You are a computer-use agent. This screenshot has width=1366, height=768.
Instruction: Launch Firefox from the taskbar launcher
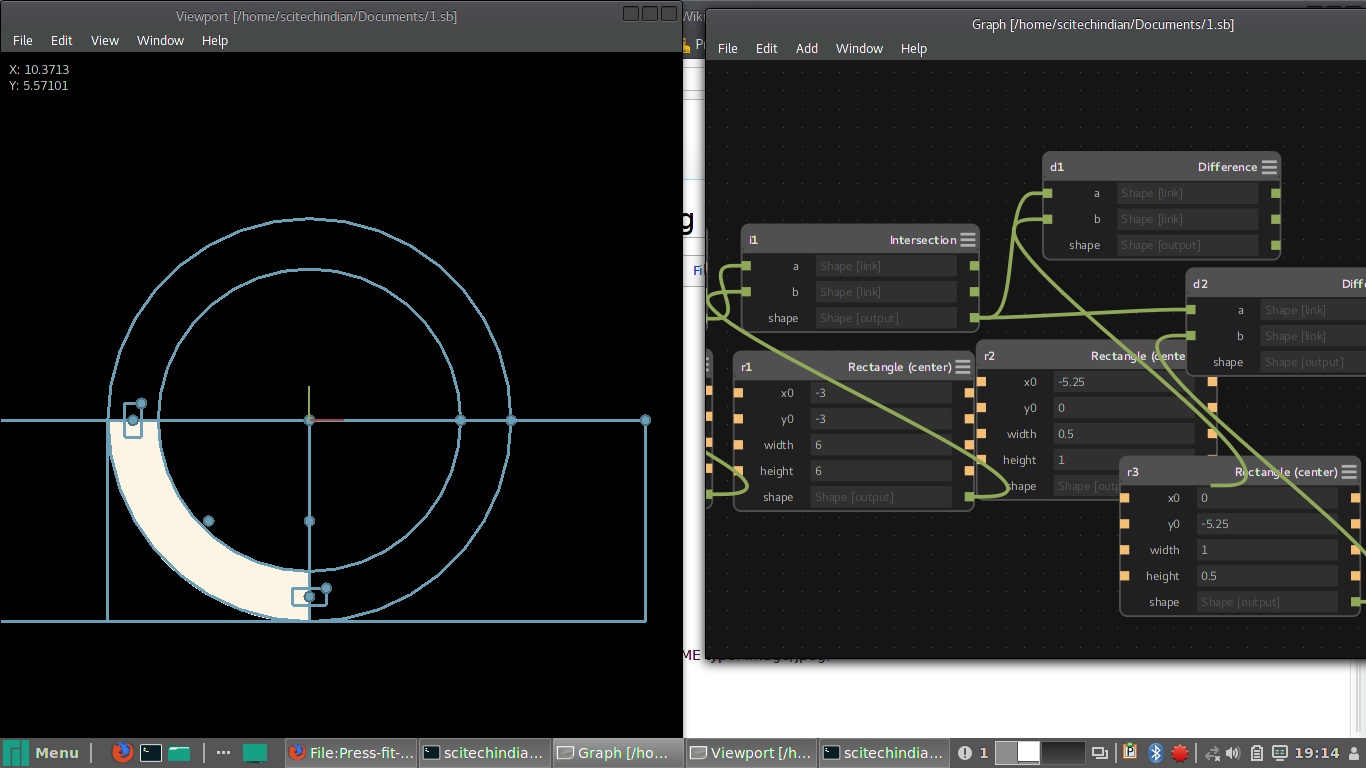[122, 753]
